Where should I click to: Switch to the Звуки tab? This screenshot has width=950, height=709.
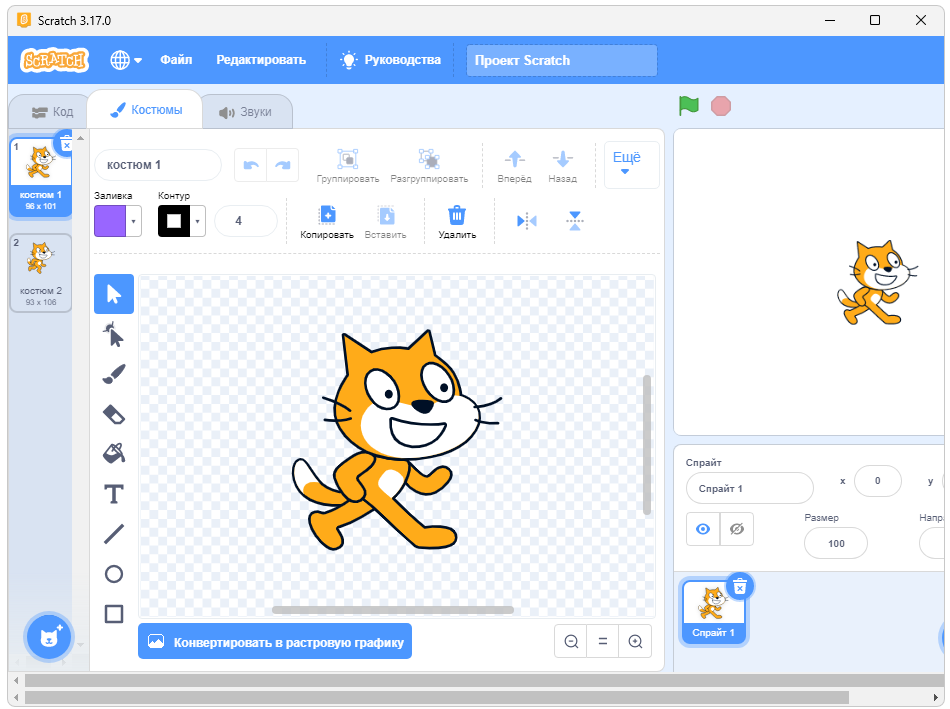point(245,113)
